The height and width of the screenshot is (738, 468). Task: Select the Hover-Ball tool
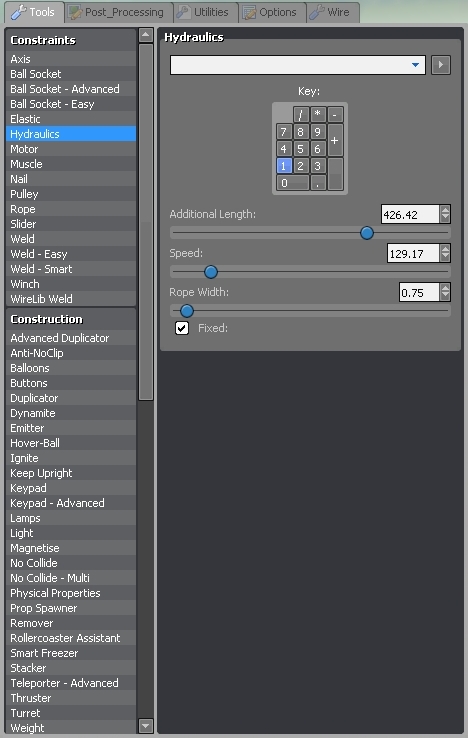coord(71,443)
